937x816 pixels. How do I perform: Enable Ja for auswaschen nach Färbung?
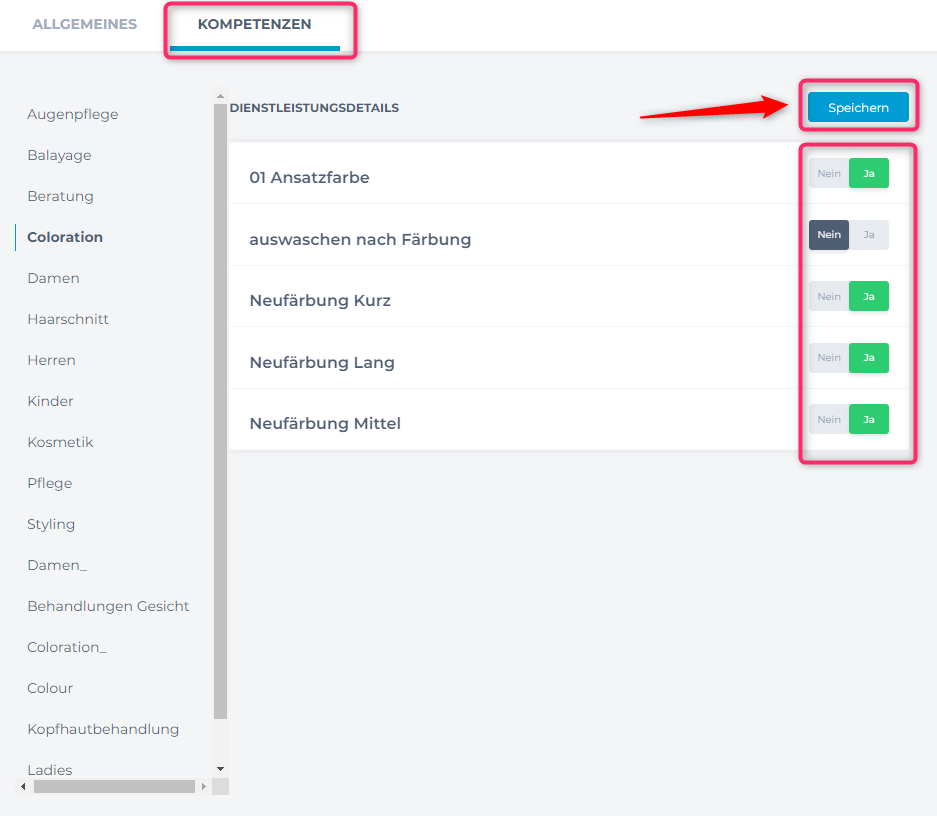869,235
